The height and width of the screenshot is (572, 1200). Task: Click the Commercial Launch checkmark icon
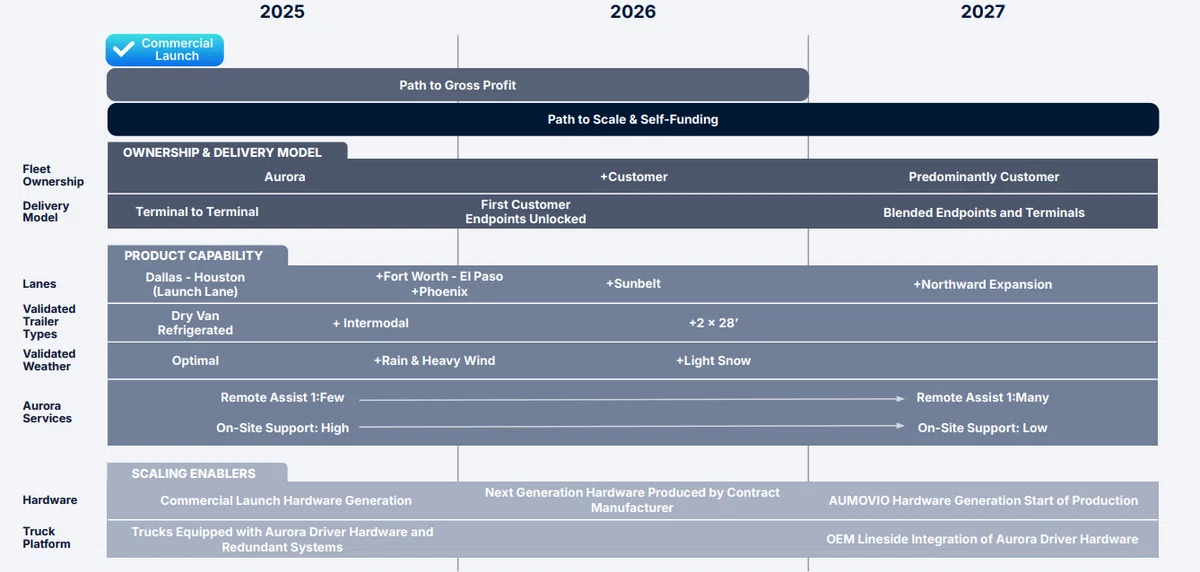124,50
